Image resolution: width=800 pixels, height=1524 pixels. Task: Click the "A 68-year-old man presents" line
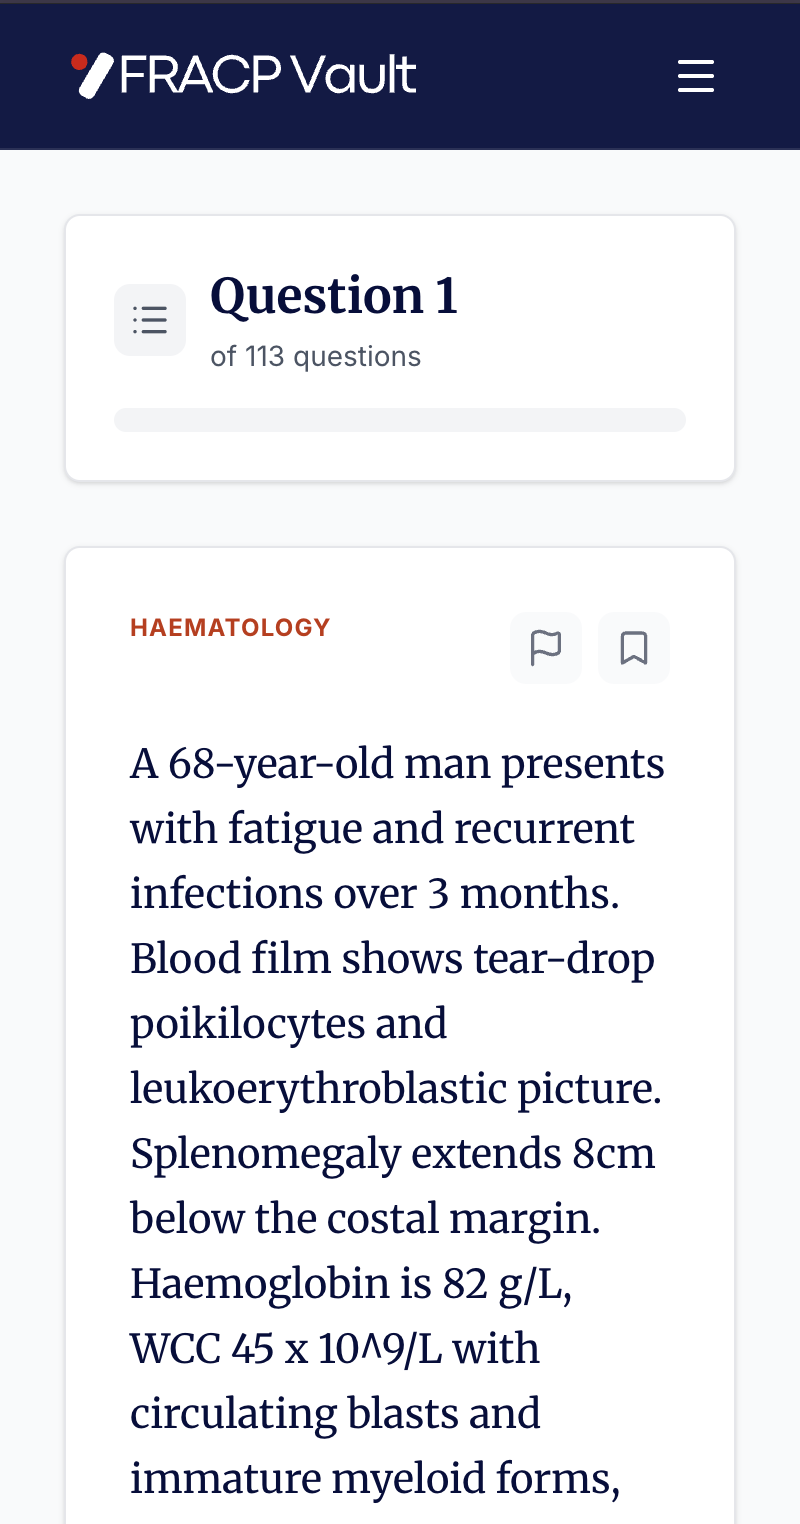point(397,765)
